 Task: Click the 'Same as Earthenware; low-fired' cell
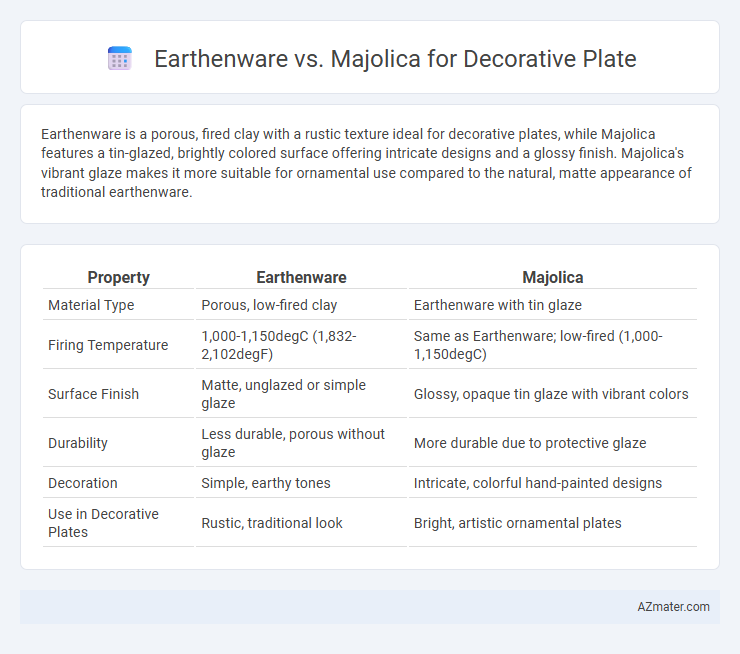[x=553, y=345]
